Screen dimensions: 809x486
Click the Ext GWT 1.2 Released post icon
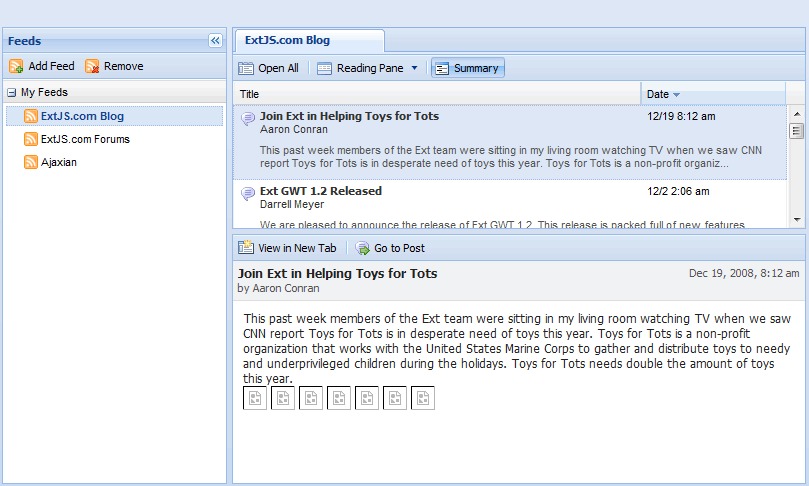[x=248, y=192]
